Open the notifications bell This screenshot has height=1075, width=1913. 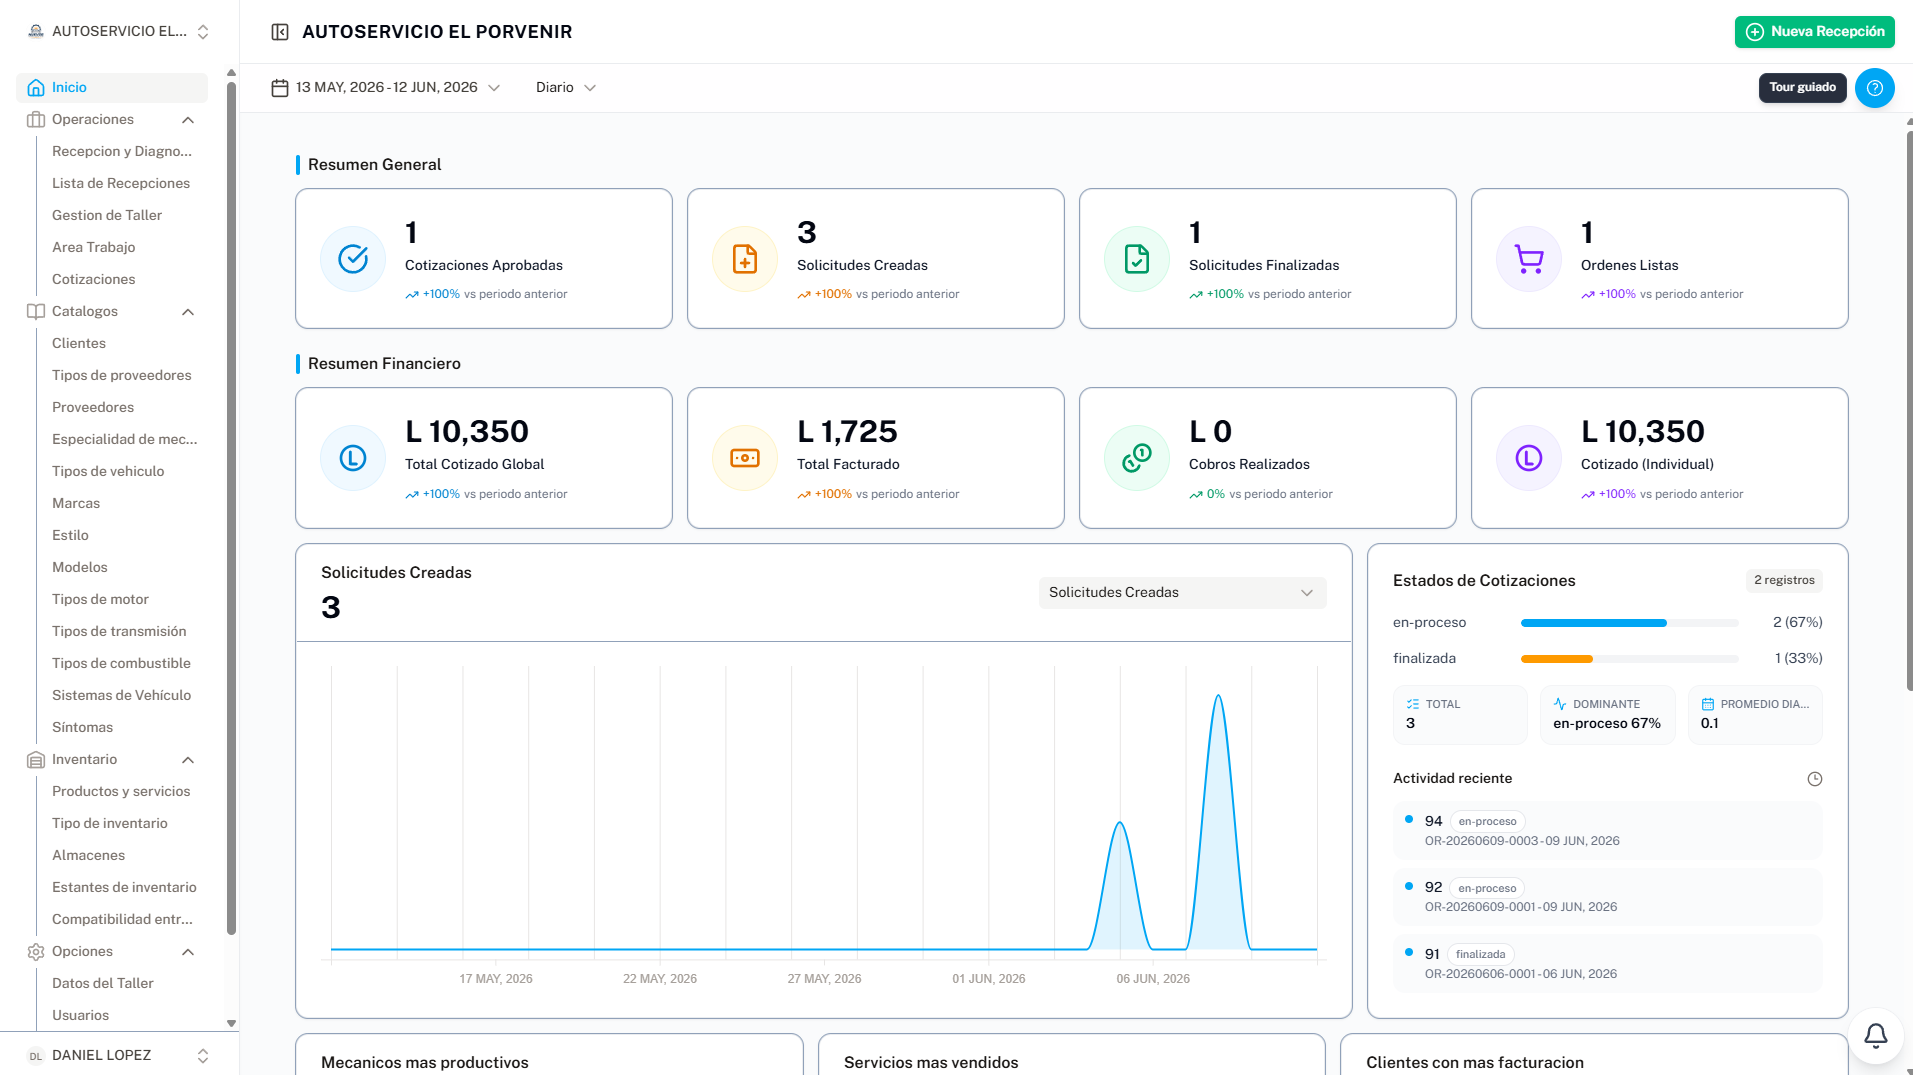coord(1876,1035)
